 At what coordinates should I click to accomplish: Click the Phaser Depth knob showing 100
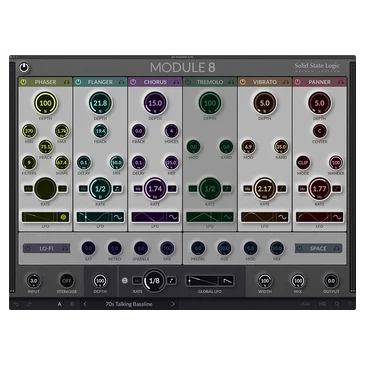(45, 103)
